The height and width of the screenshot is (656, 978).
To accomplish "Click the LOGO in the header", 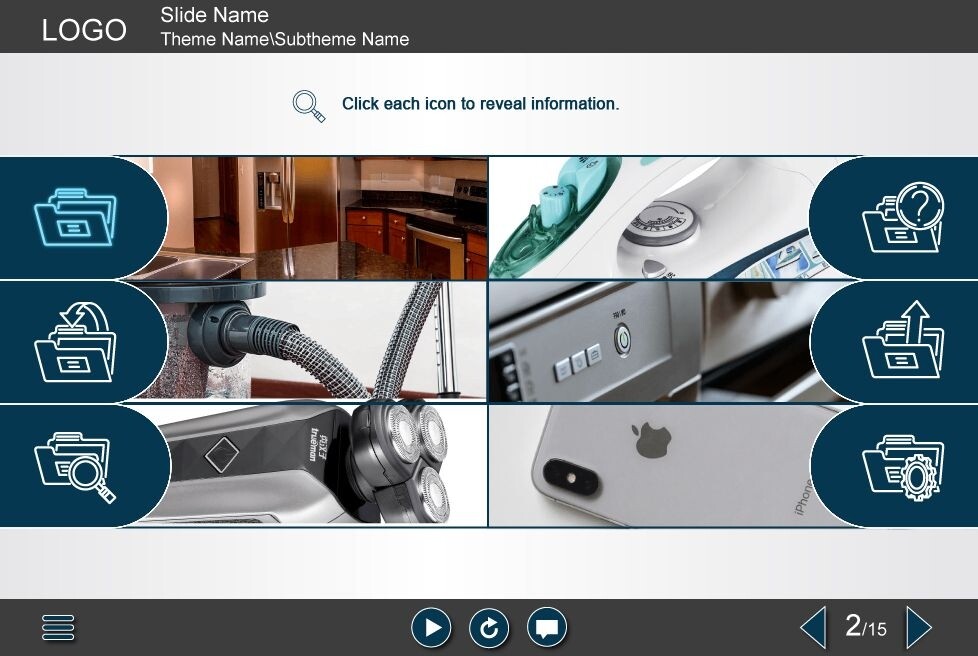I will 84,30.
